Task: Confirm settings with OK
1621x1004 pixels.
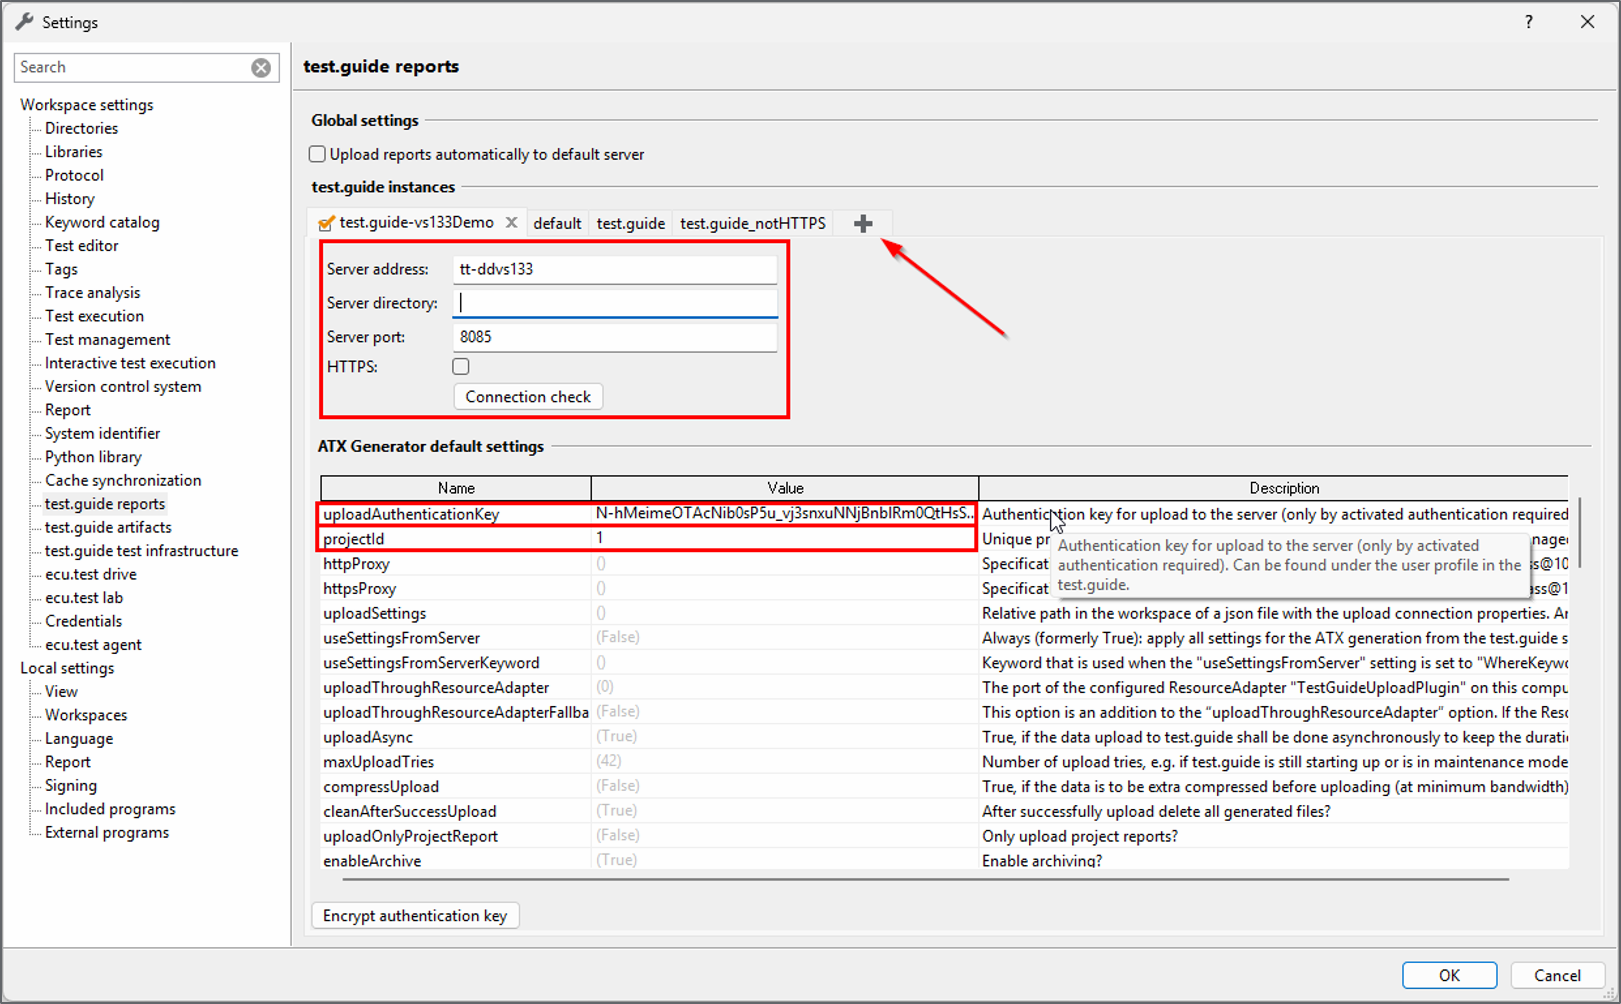Action: click(x=1449, y=975)
